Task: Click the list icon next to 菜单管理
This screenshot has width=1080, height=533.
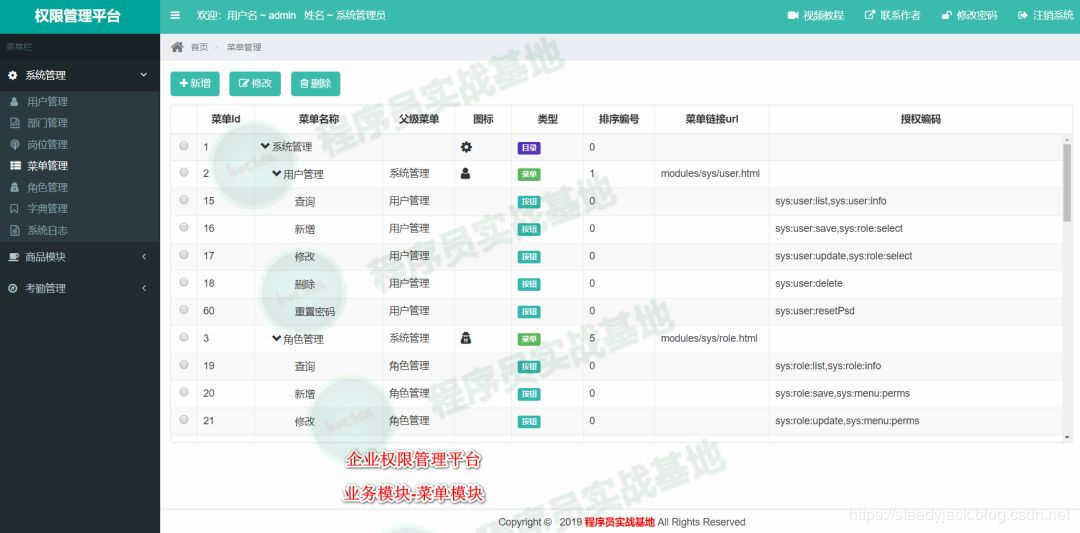Action: 14,166
